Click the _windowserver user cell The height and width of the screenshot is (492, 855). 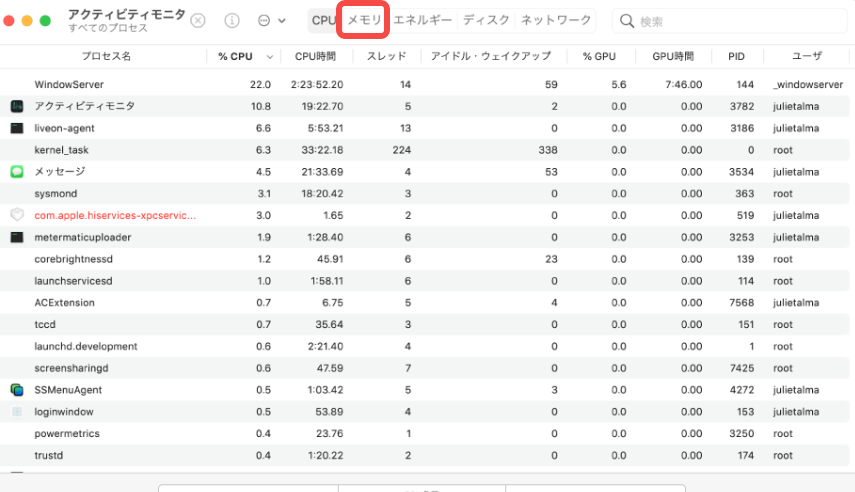808,85
